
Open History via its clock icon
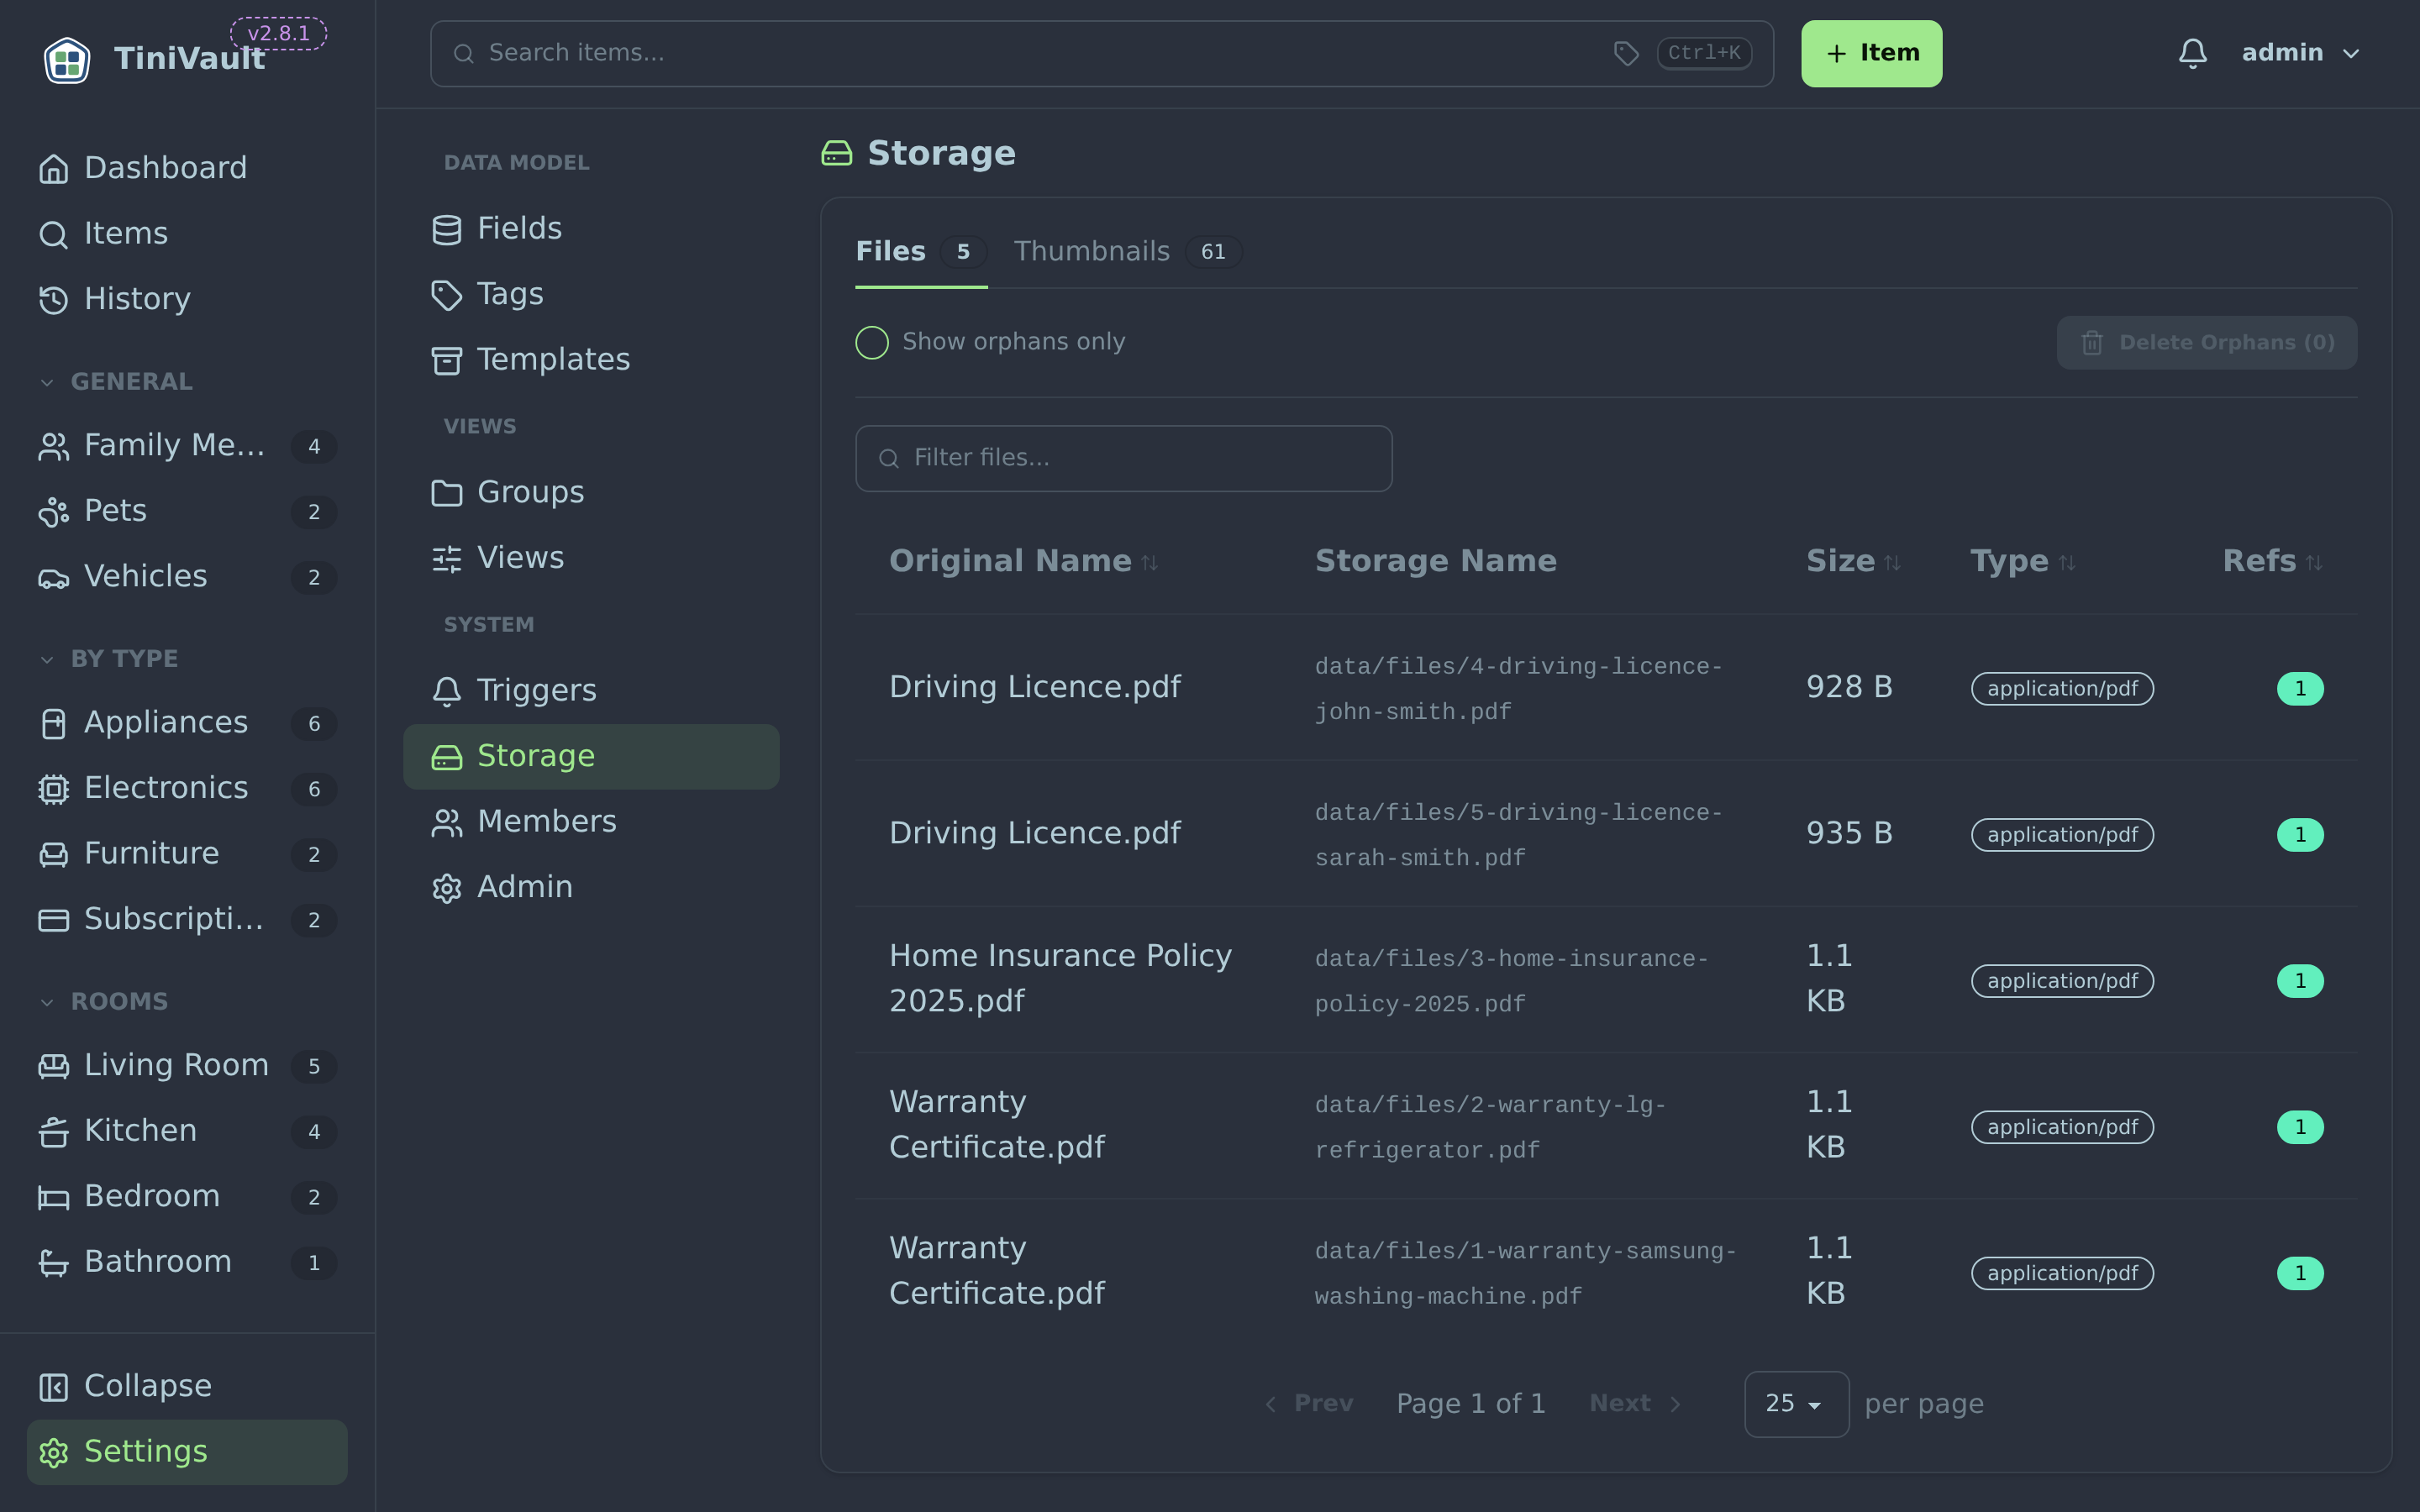(53, 300)
